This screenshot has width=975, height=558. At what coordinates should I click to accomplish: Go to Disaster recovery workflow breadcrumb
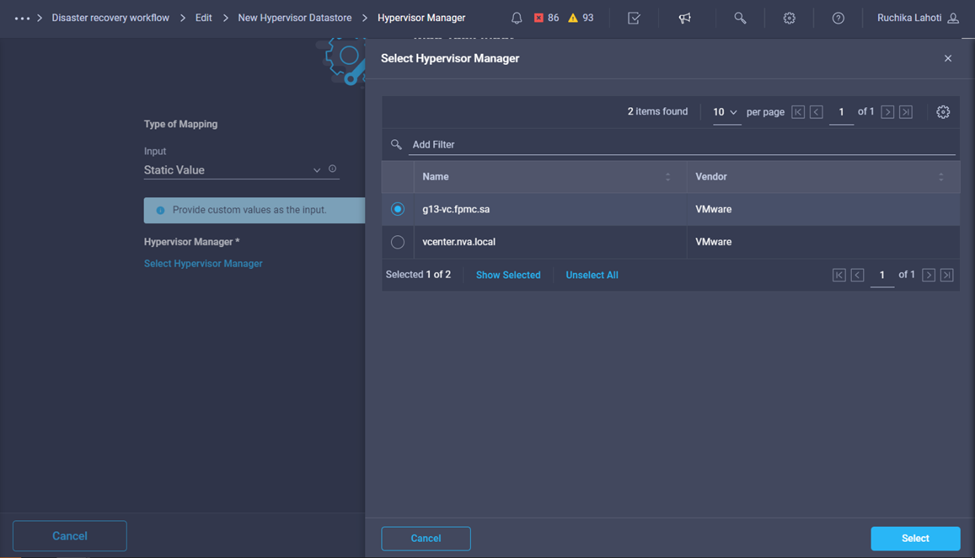pos(110,18)
